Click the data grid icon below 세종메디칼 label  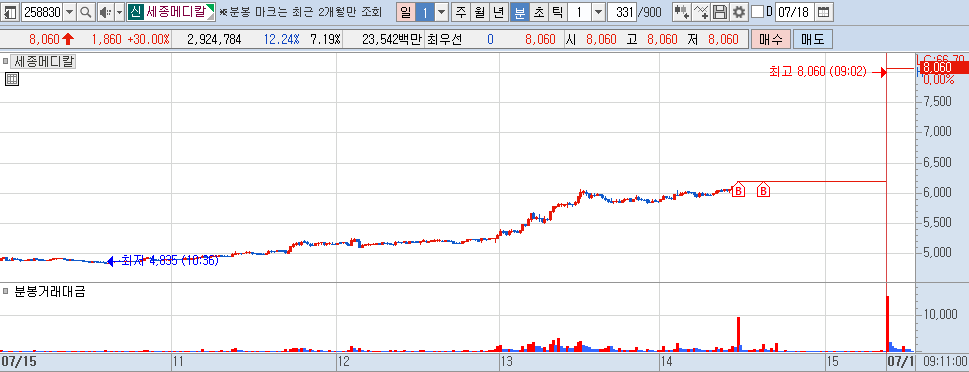coord(12,79)
